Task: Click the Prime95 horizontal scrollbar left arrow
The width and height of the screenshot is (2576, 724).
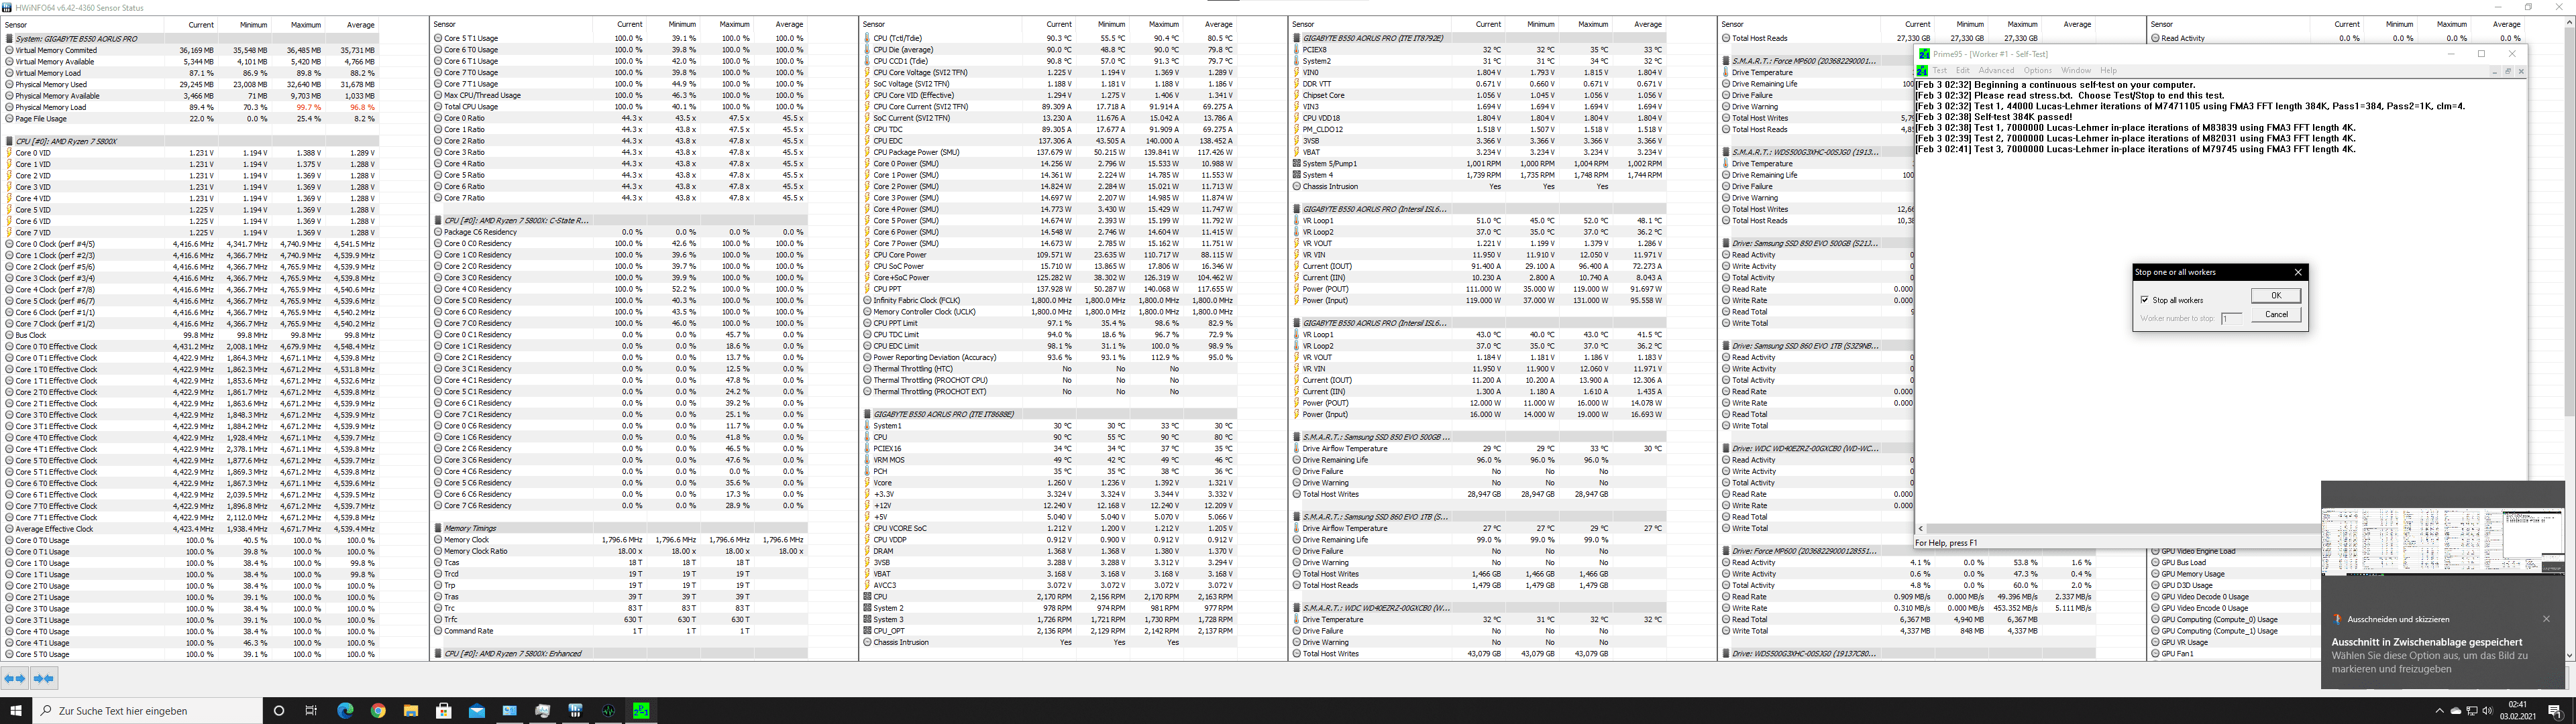Action: pos(1921,529)
